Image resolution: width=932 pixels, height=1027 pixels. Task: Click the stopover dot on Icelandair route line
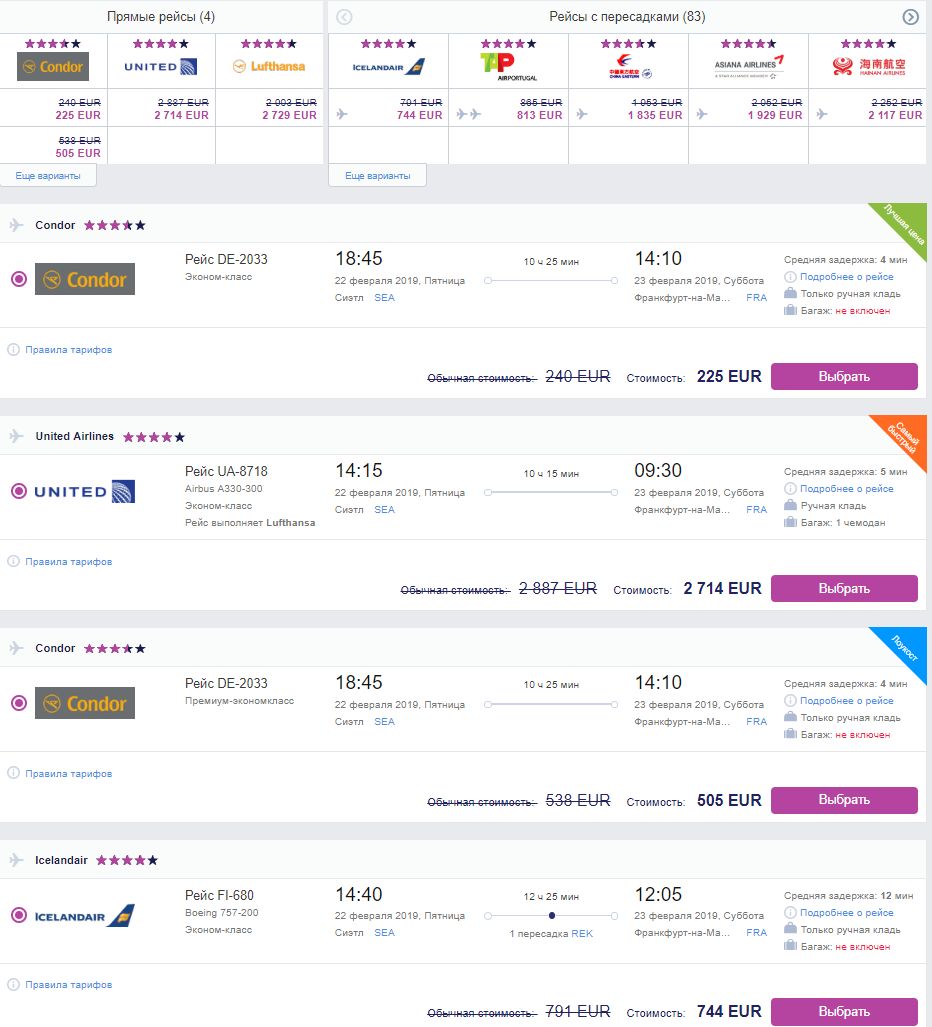(551, 915)
